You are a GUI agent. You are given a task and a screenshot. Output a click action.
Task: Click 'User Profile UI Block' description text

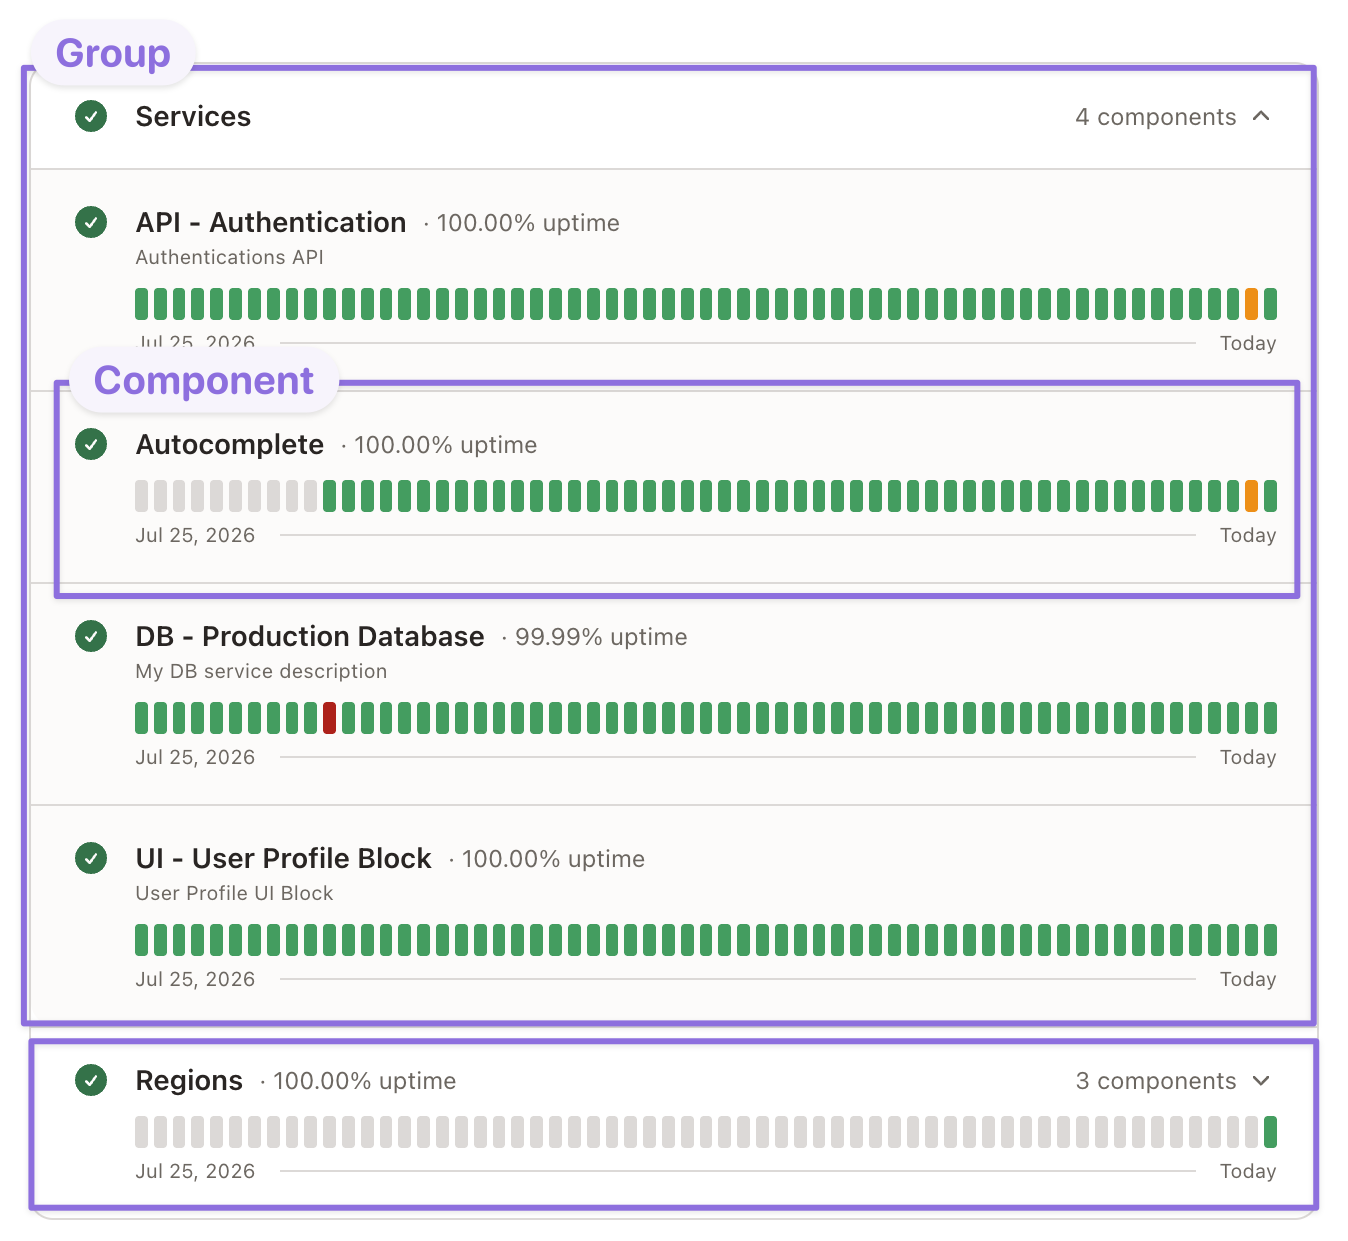click(x=234, y=893)
